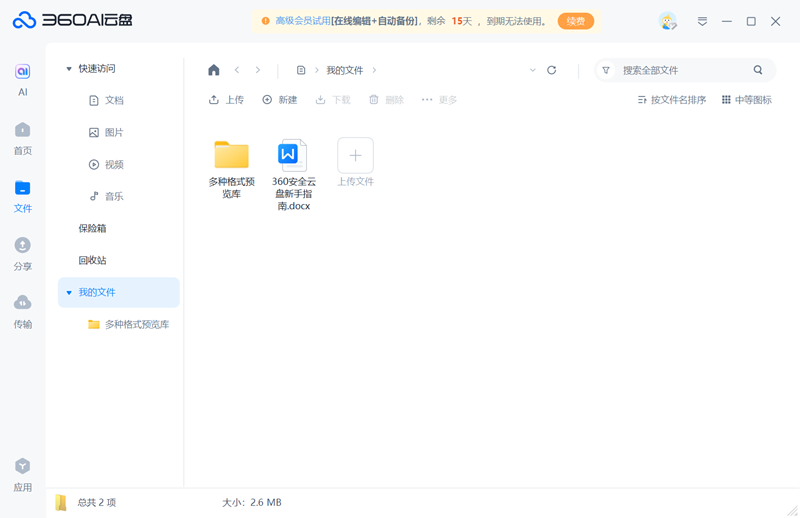
Task: Switch view via 中等图标 button
Action: pyautogui.click(x=746, y=100)
